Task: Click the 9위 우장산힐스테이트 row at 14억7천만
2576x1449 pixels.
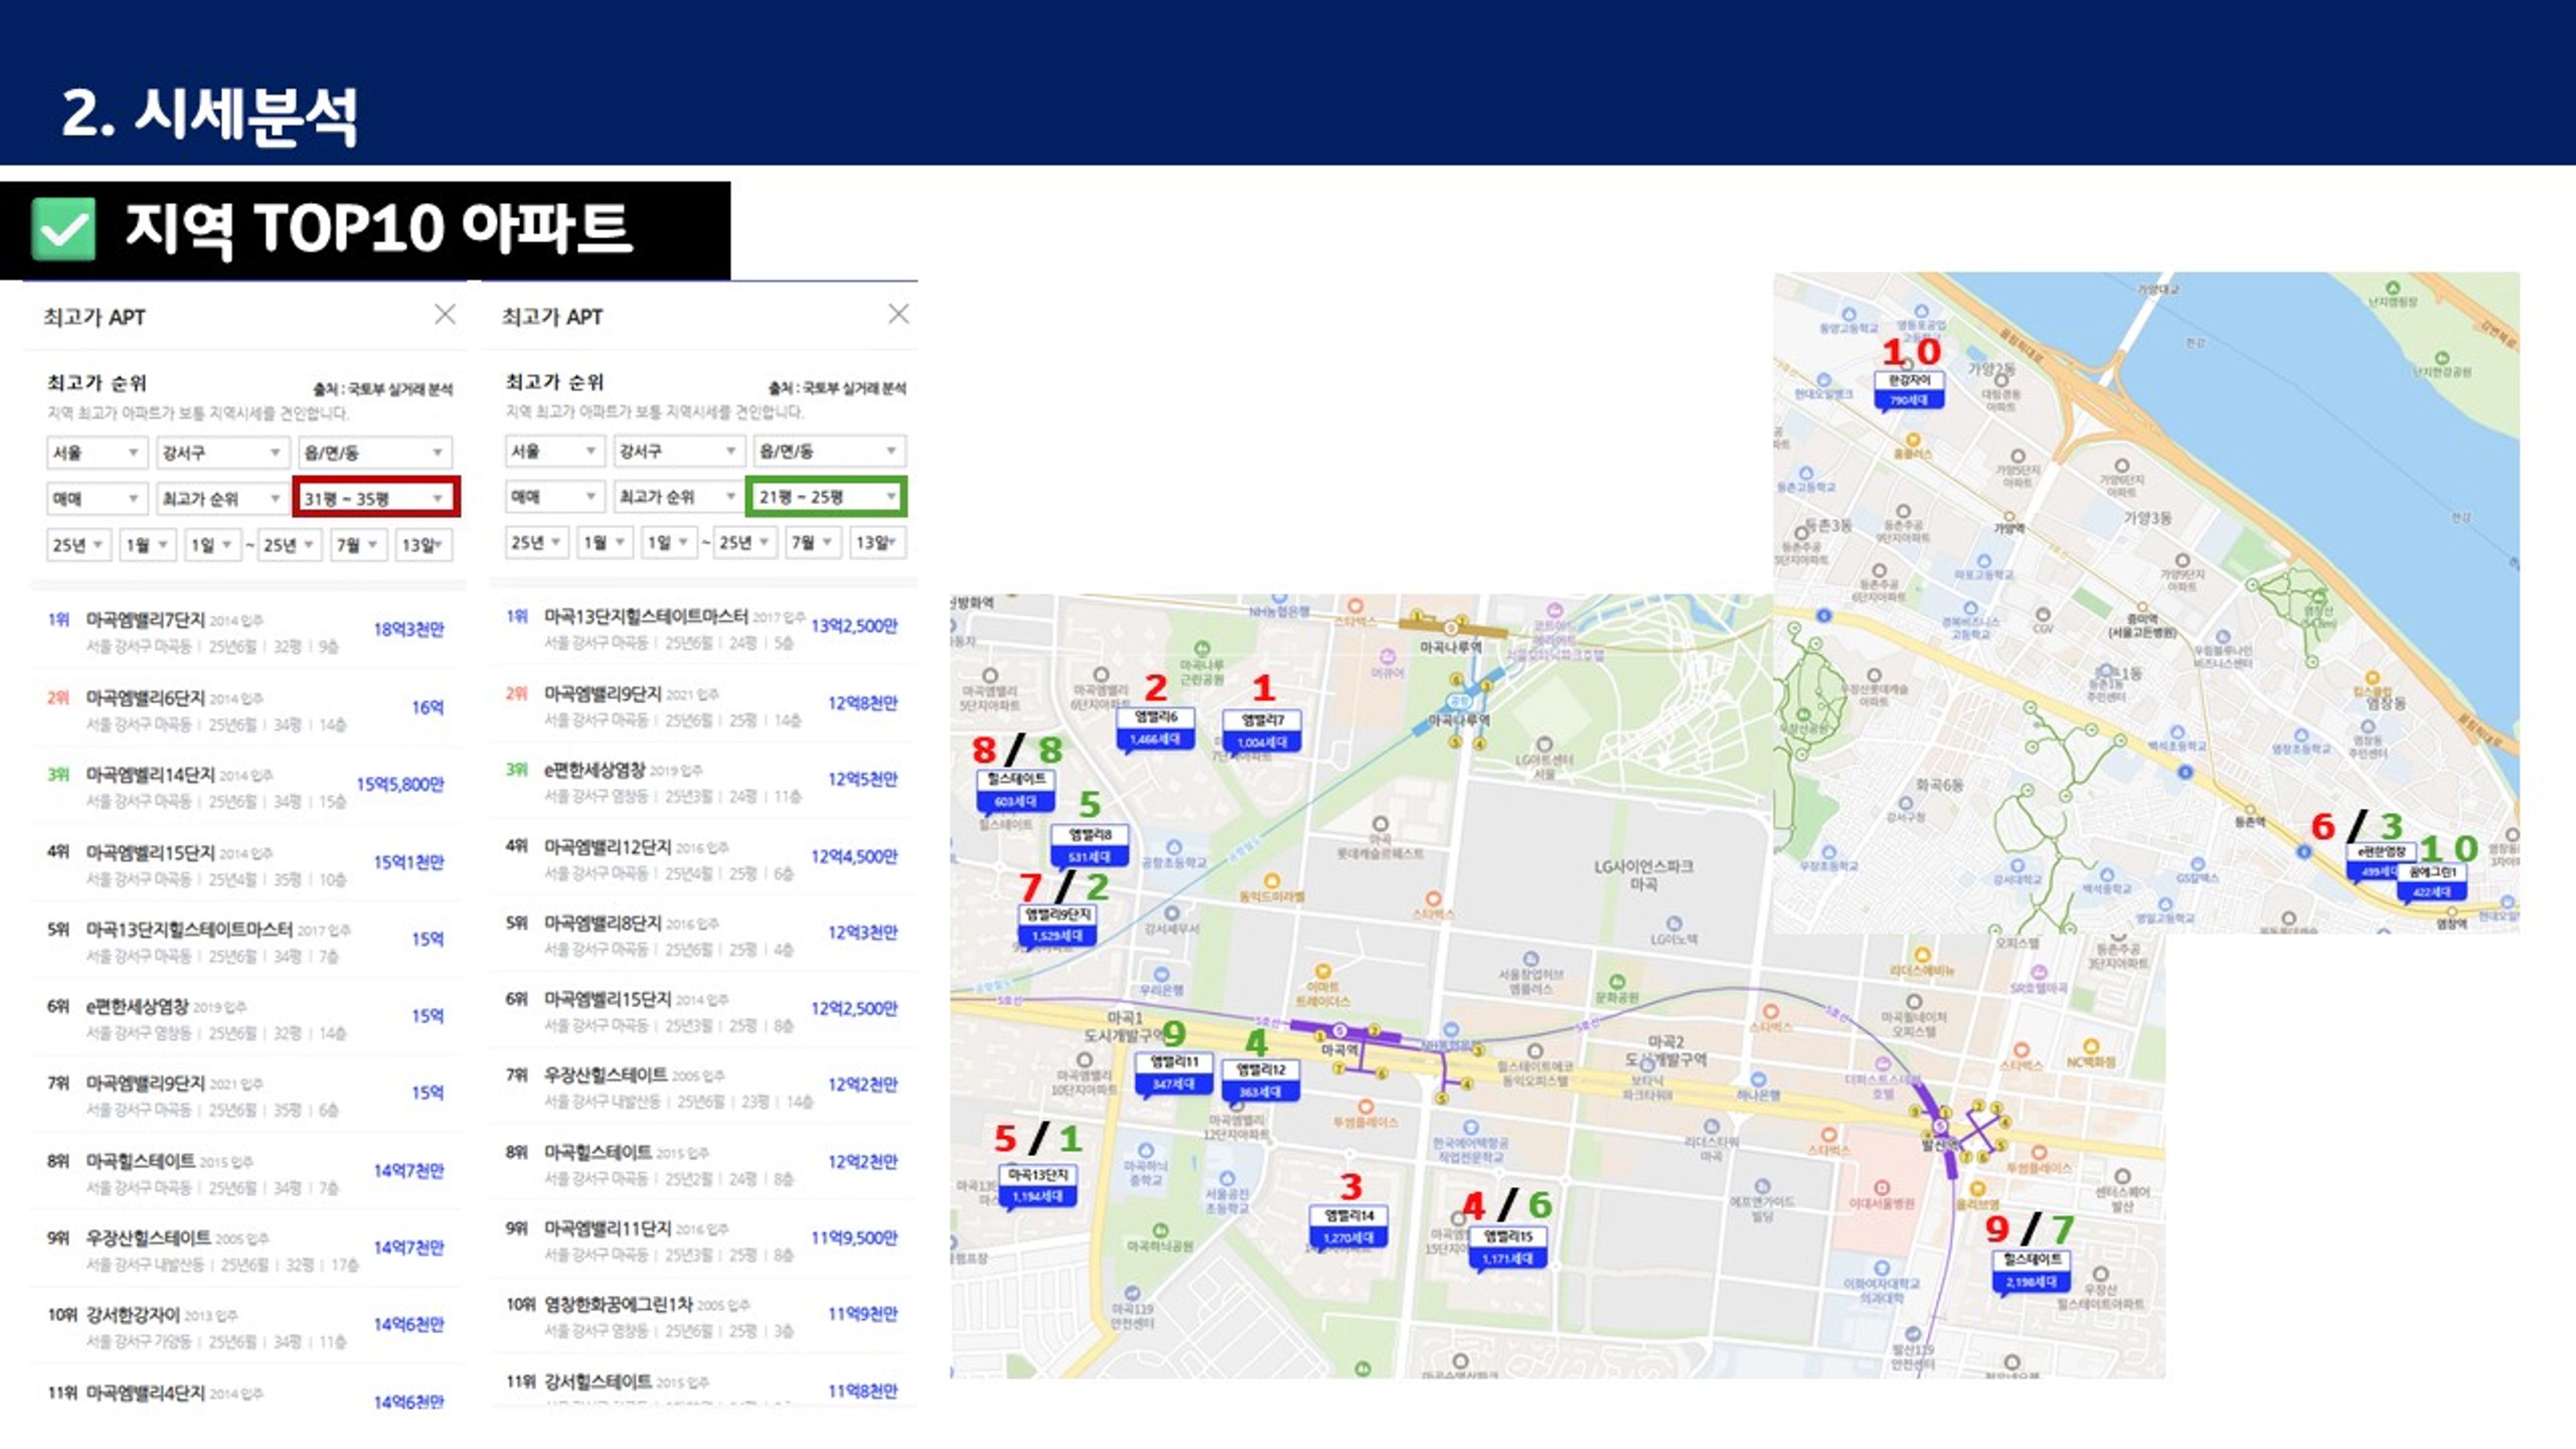Action: 247,1249
